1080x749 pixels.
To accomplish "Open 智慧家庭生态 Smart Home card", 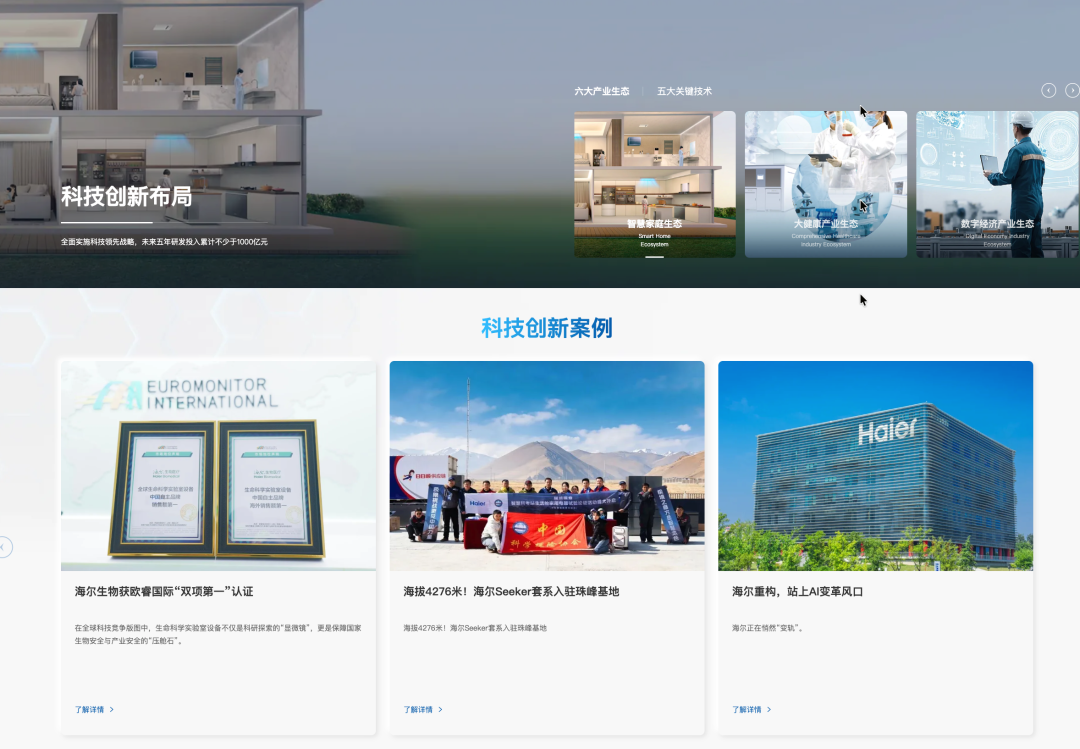I will point(654,184).
